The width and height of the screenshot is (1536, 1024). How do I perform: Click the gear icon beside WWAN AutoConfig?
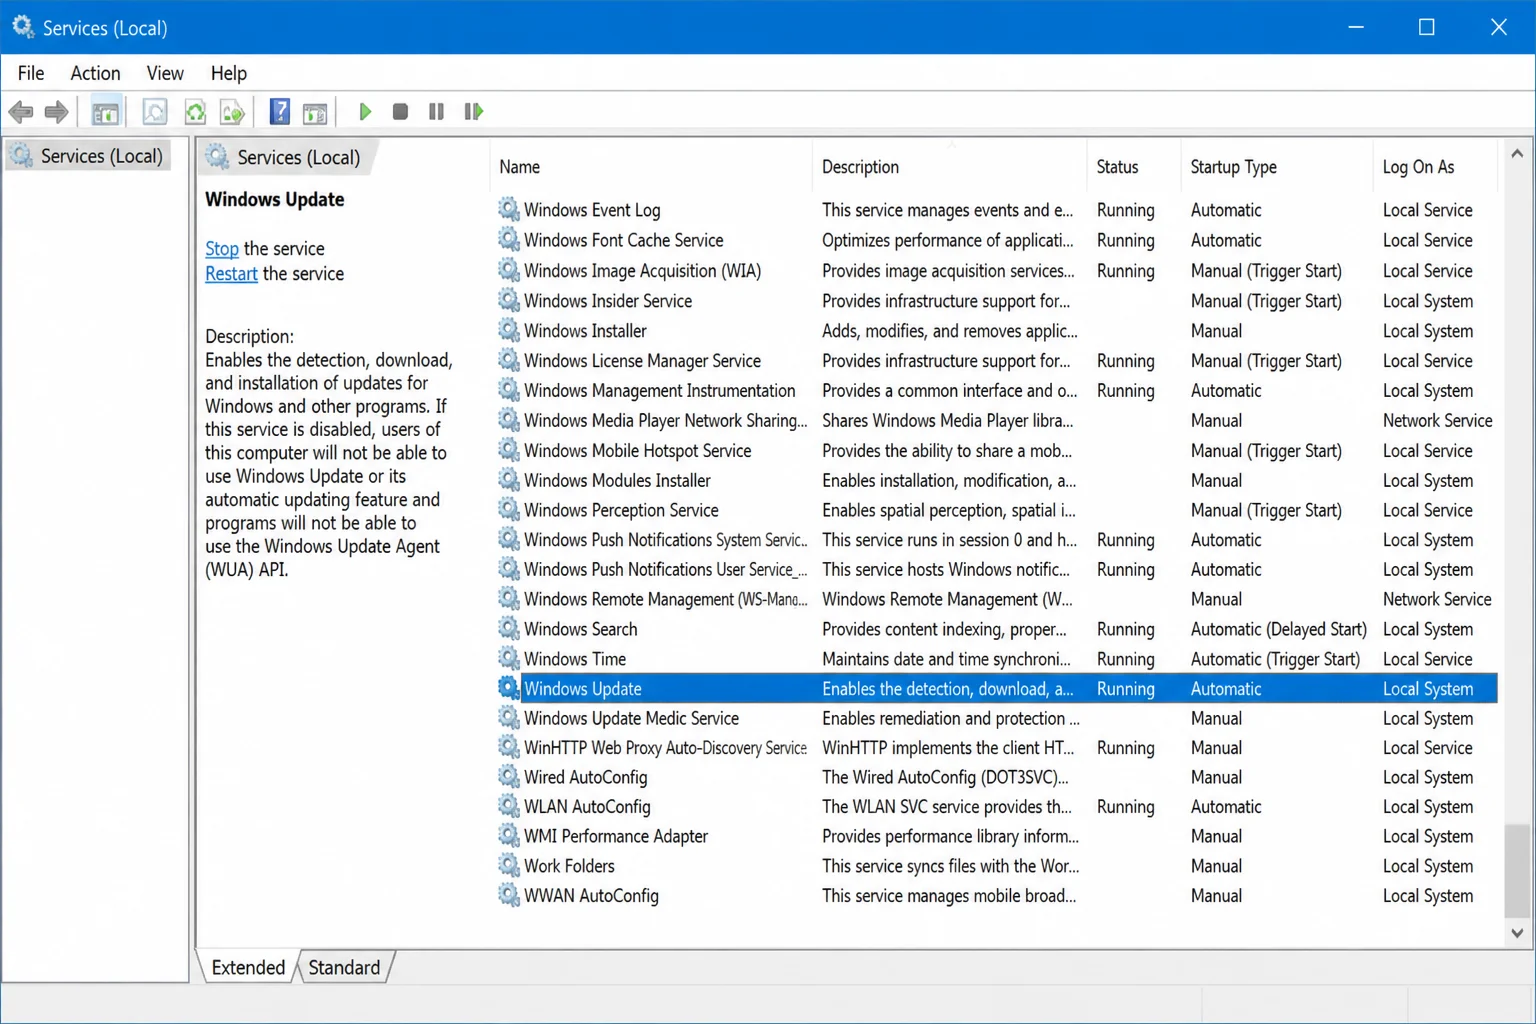[509, 895]
